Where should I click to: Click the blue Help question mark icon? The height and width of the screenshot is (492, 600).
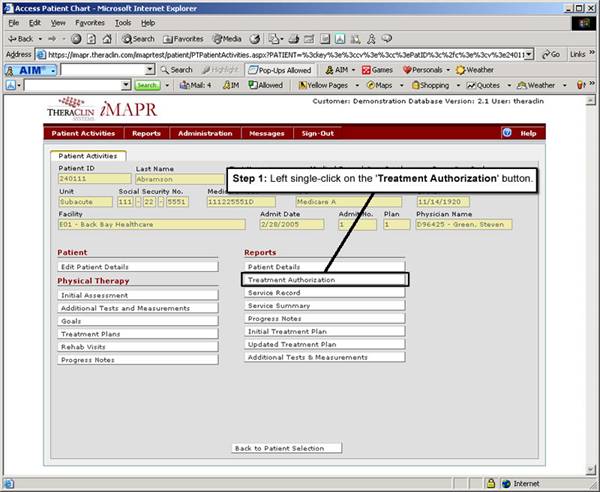(507, 132)
